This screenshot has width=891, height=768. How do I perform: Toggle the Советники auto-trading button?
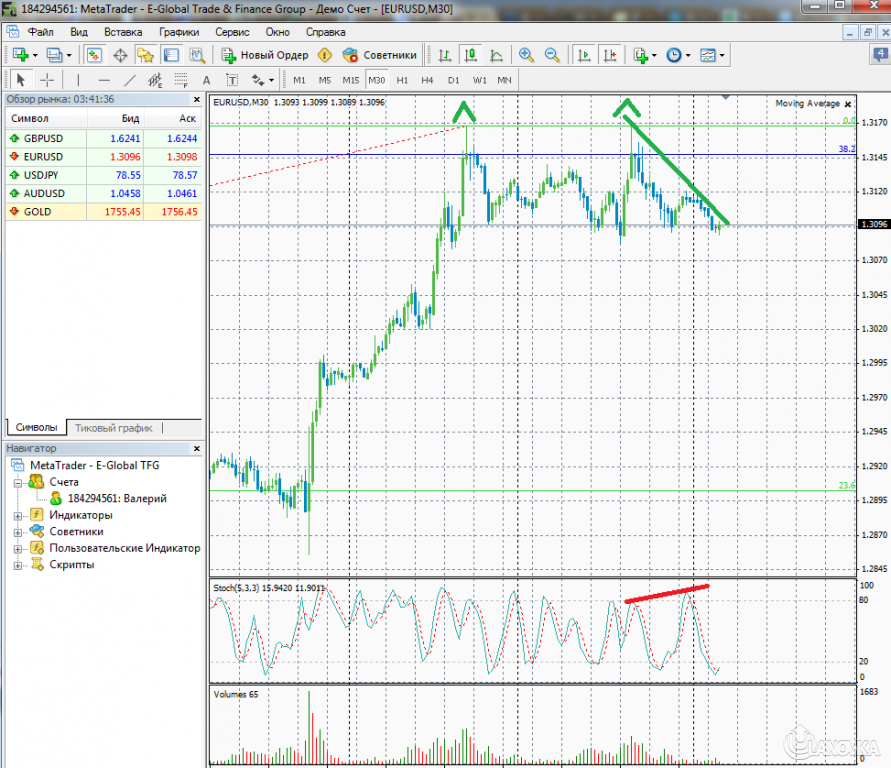[x=379, y=55]
